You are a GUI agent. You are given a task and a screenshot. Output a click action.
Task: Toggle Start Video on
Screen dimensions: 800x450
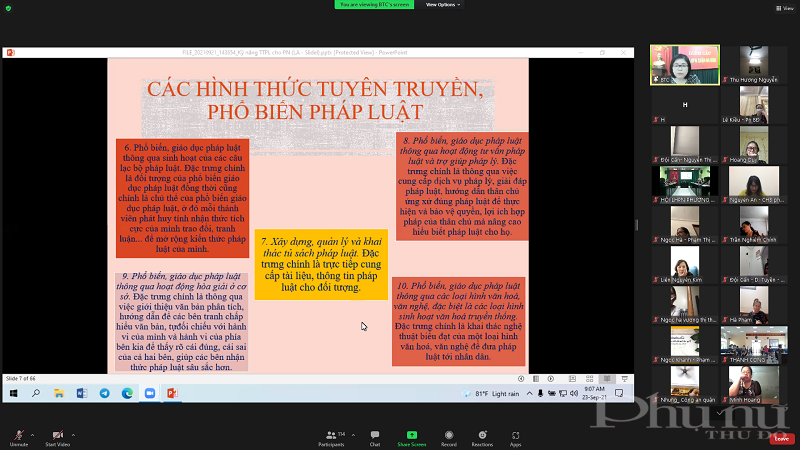pyautogui.click(x=57, y=436)
